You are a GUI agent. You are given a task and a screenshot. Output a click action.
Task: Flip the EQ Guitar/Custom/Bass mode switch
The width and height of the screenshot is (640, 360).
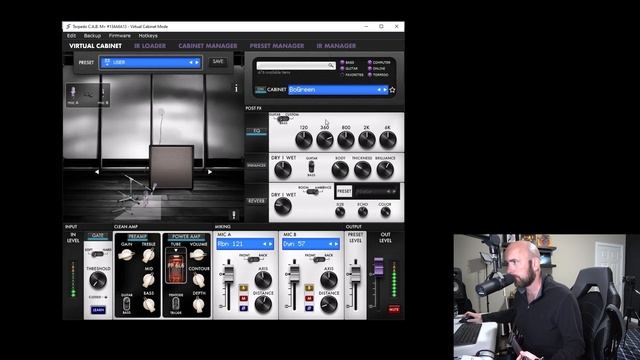coord(282,119)
